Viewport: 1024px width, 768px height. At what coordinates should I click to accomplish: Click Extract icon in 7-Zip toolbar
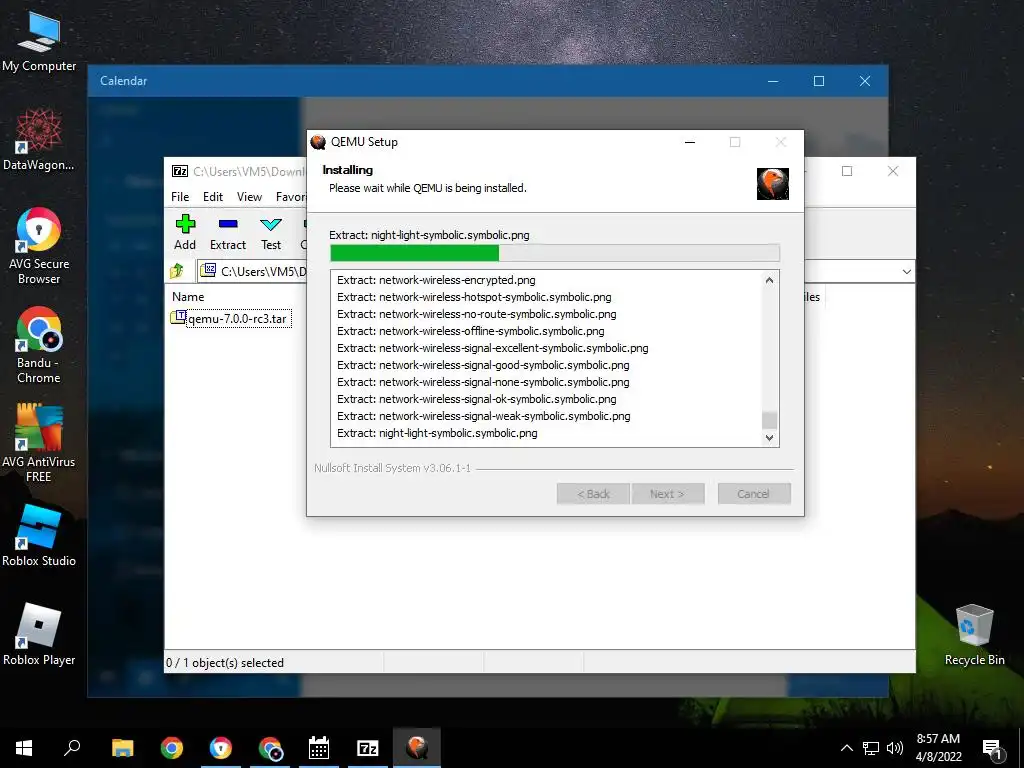[x=228, y=232]
